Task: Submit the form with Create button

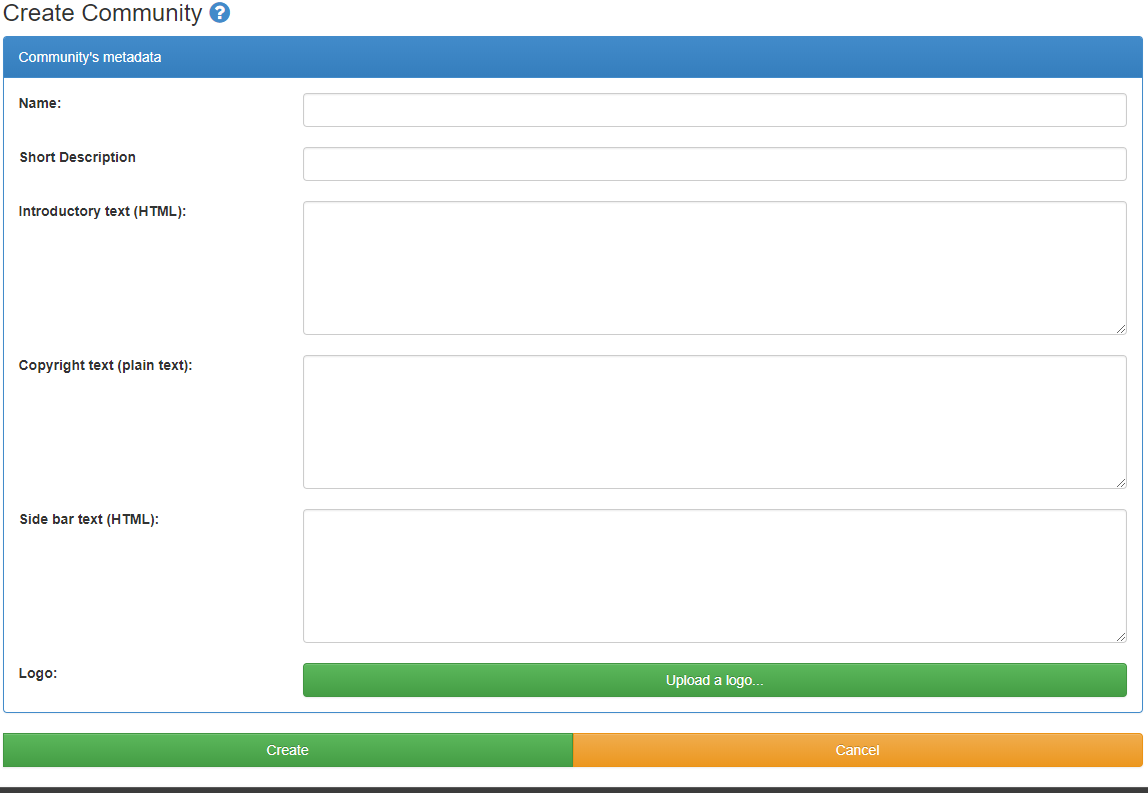Action: click(x=288, y=750)
